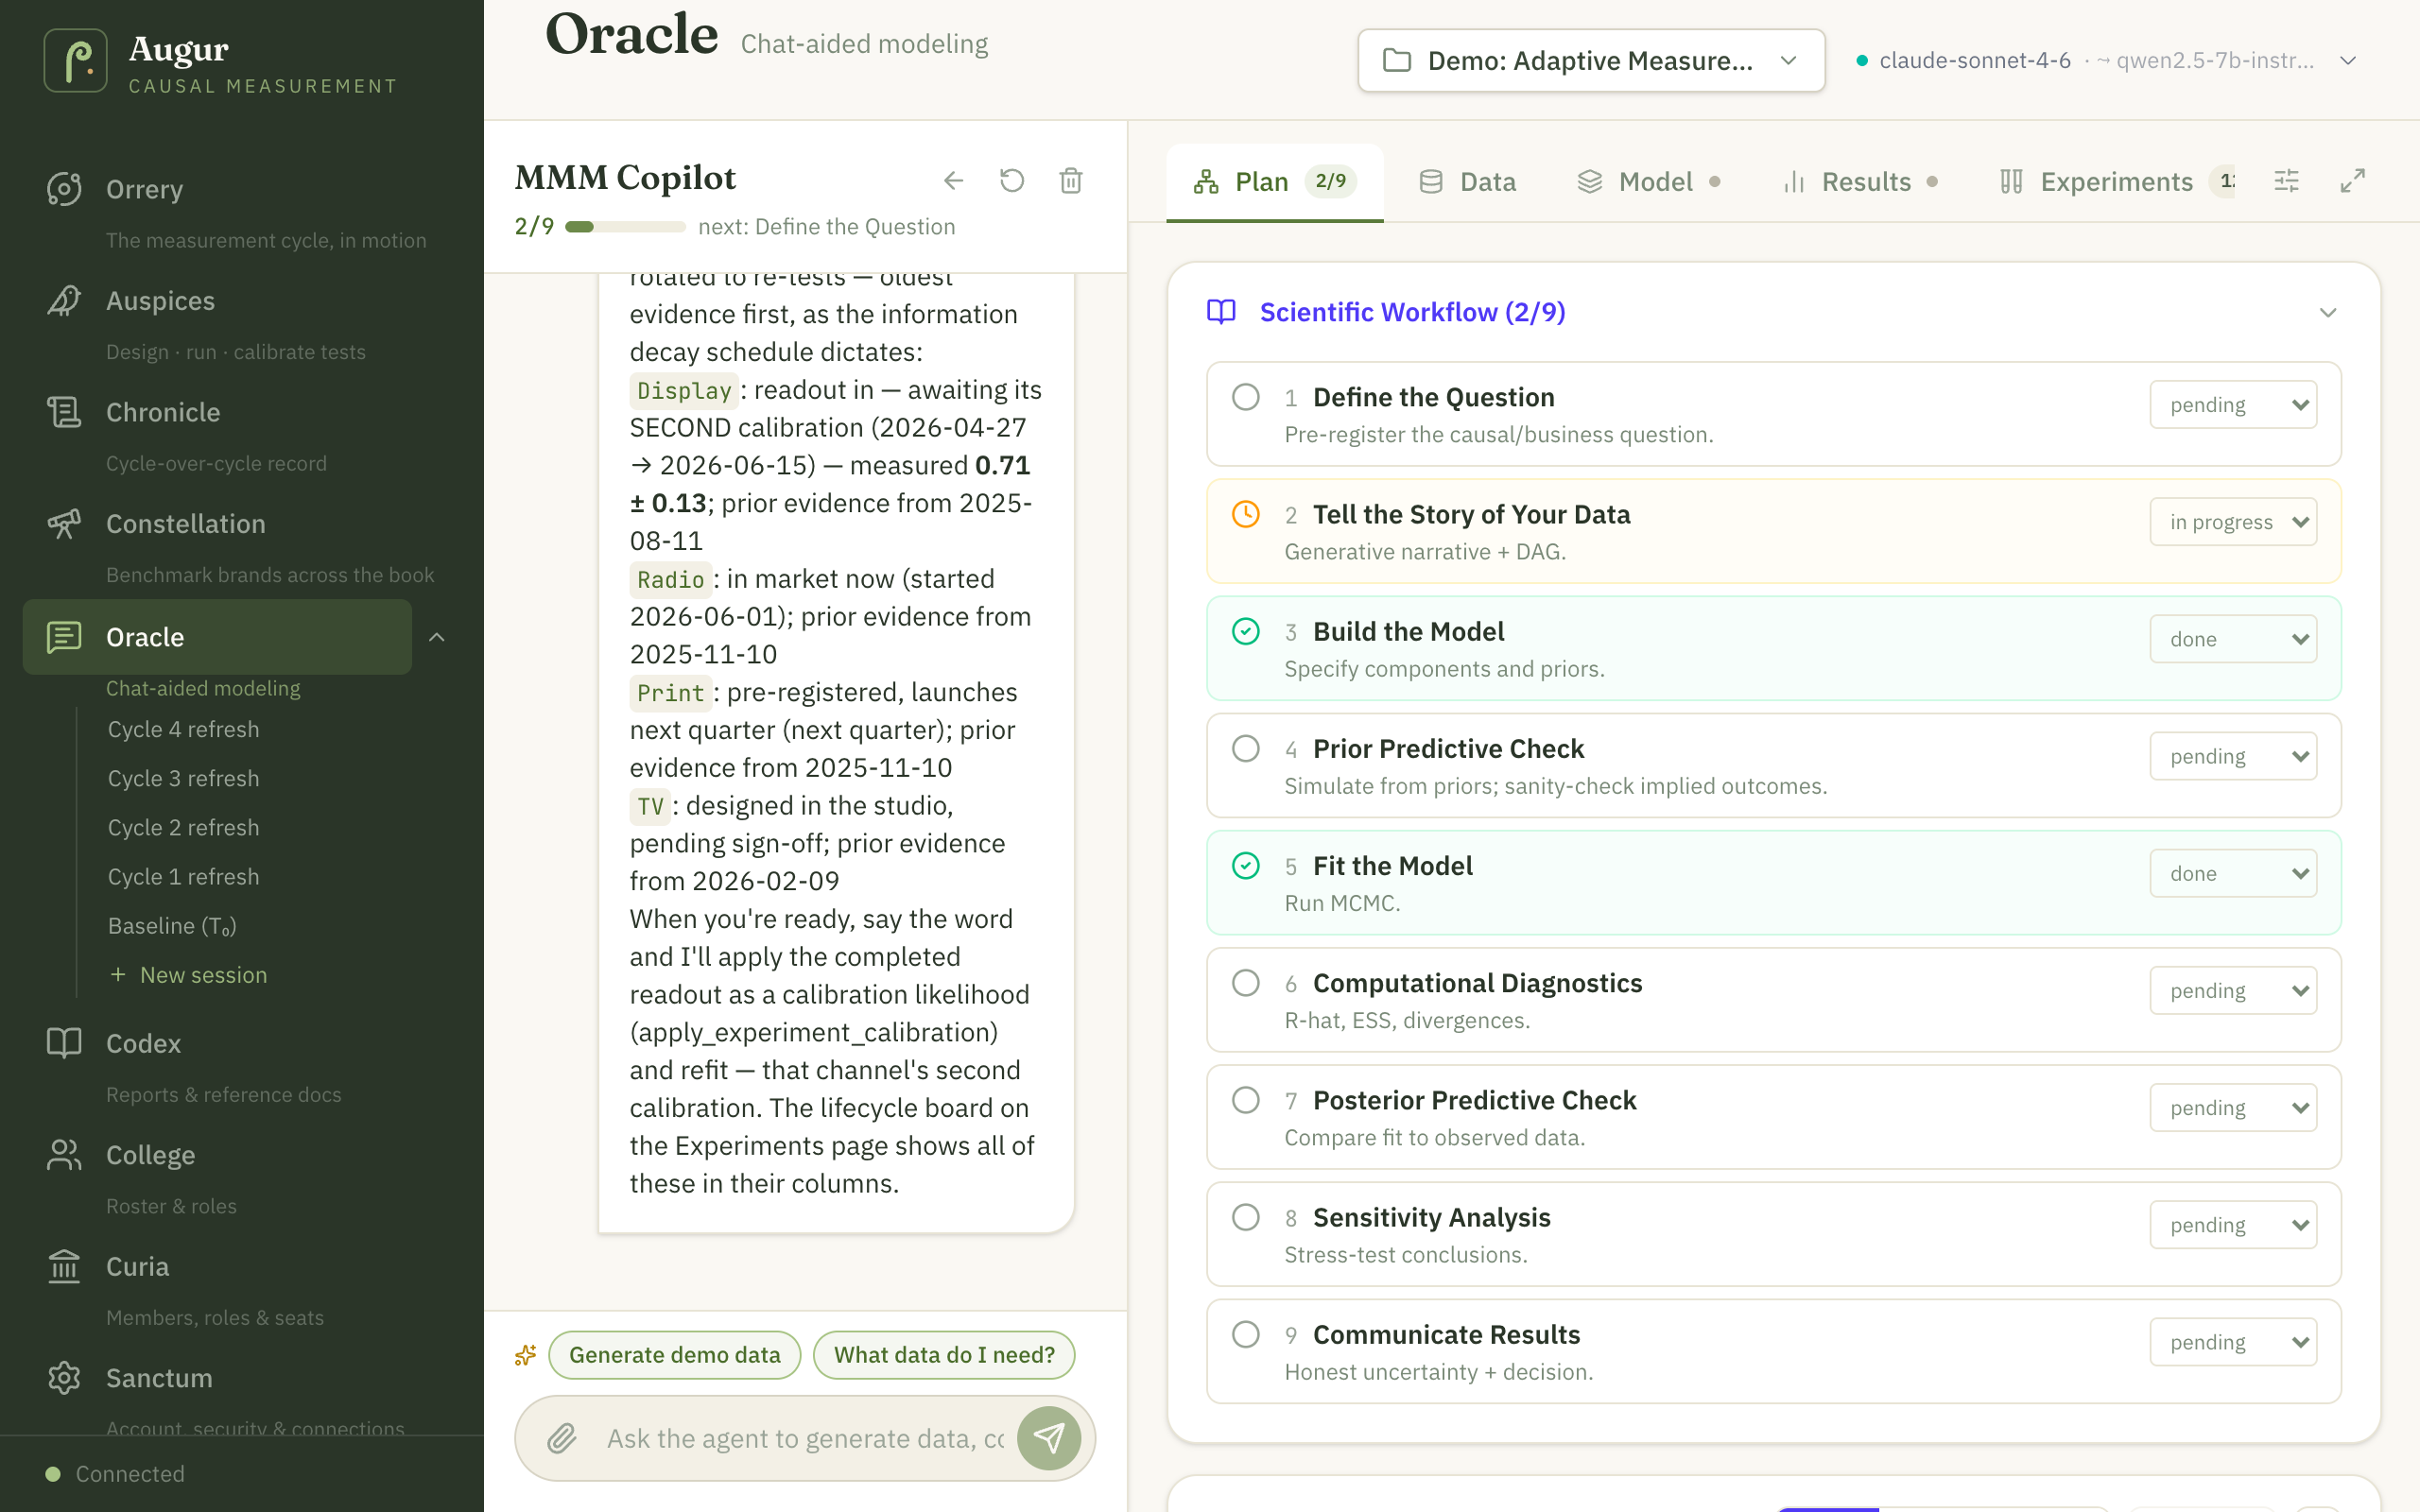Switch to the Plan tab
The width and height of the screenshot is (2420, 1512).
click(x=1274, y=181)
